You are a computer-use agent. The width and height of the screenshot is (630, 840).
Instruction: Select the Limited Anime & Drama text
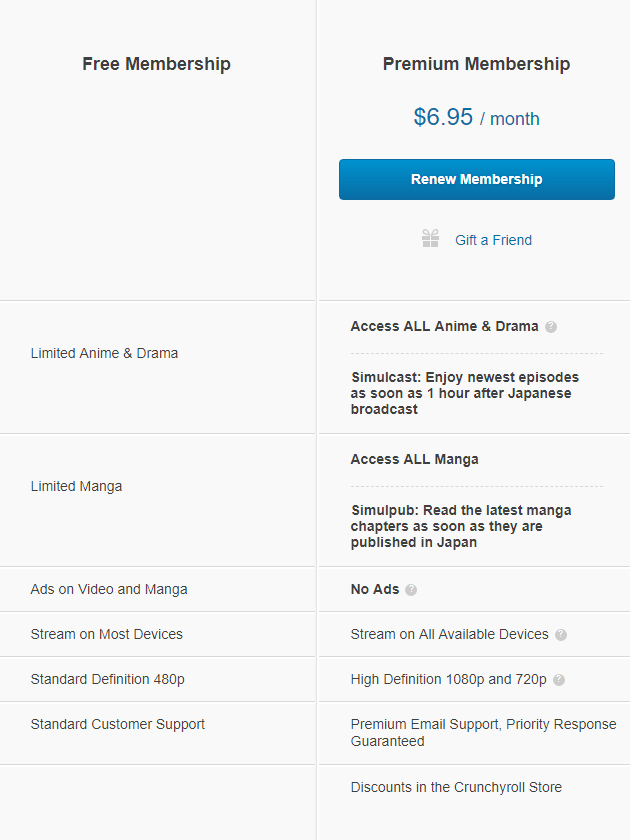coord(104,353)
